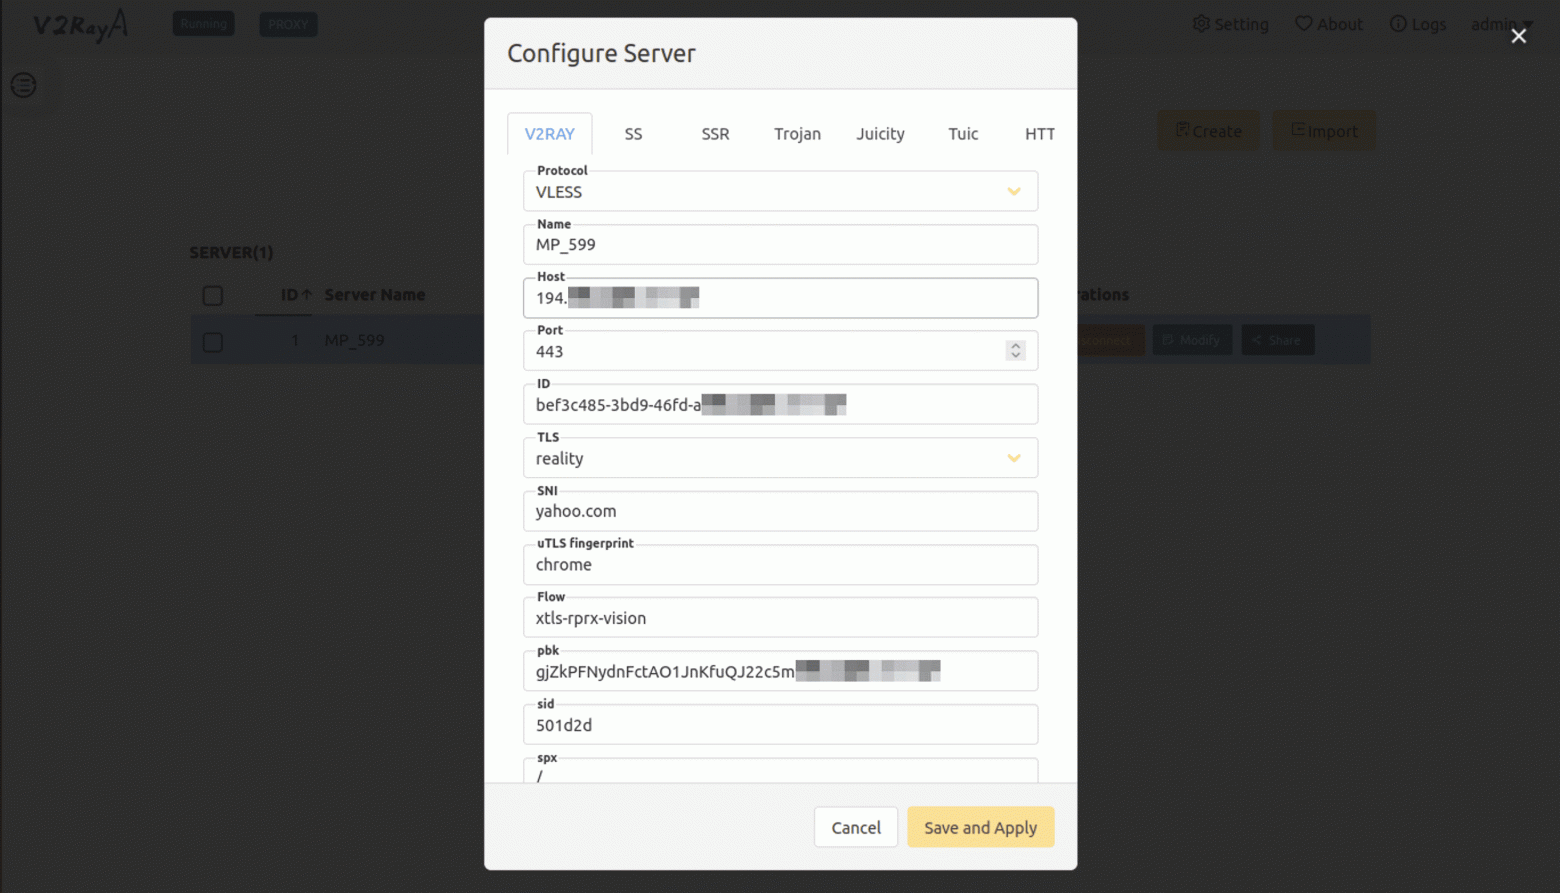Close the Configure Server dialog with X
Viewport: 1560px width, 893px height.
click(1518, 36)
